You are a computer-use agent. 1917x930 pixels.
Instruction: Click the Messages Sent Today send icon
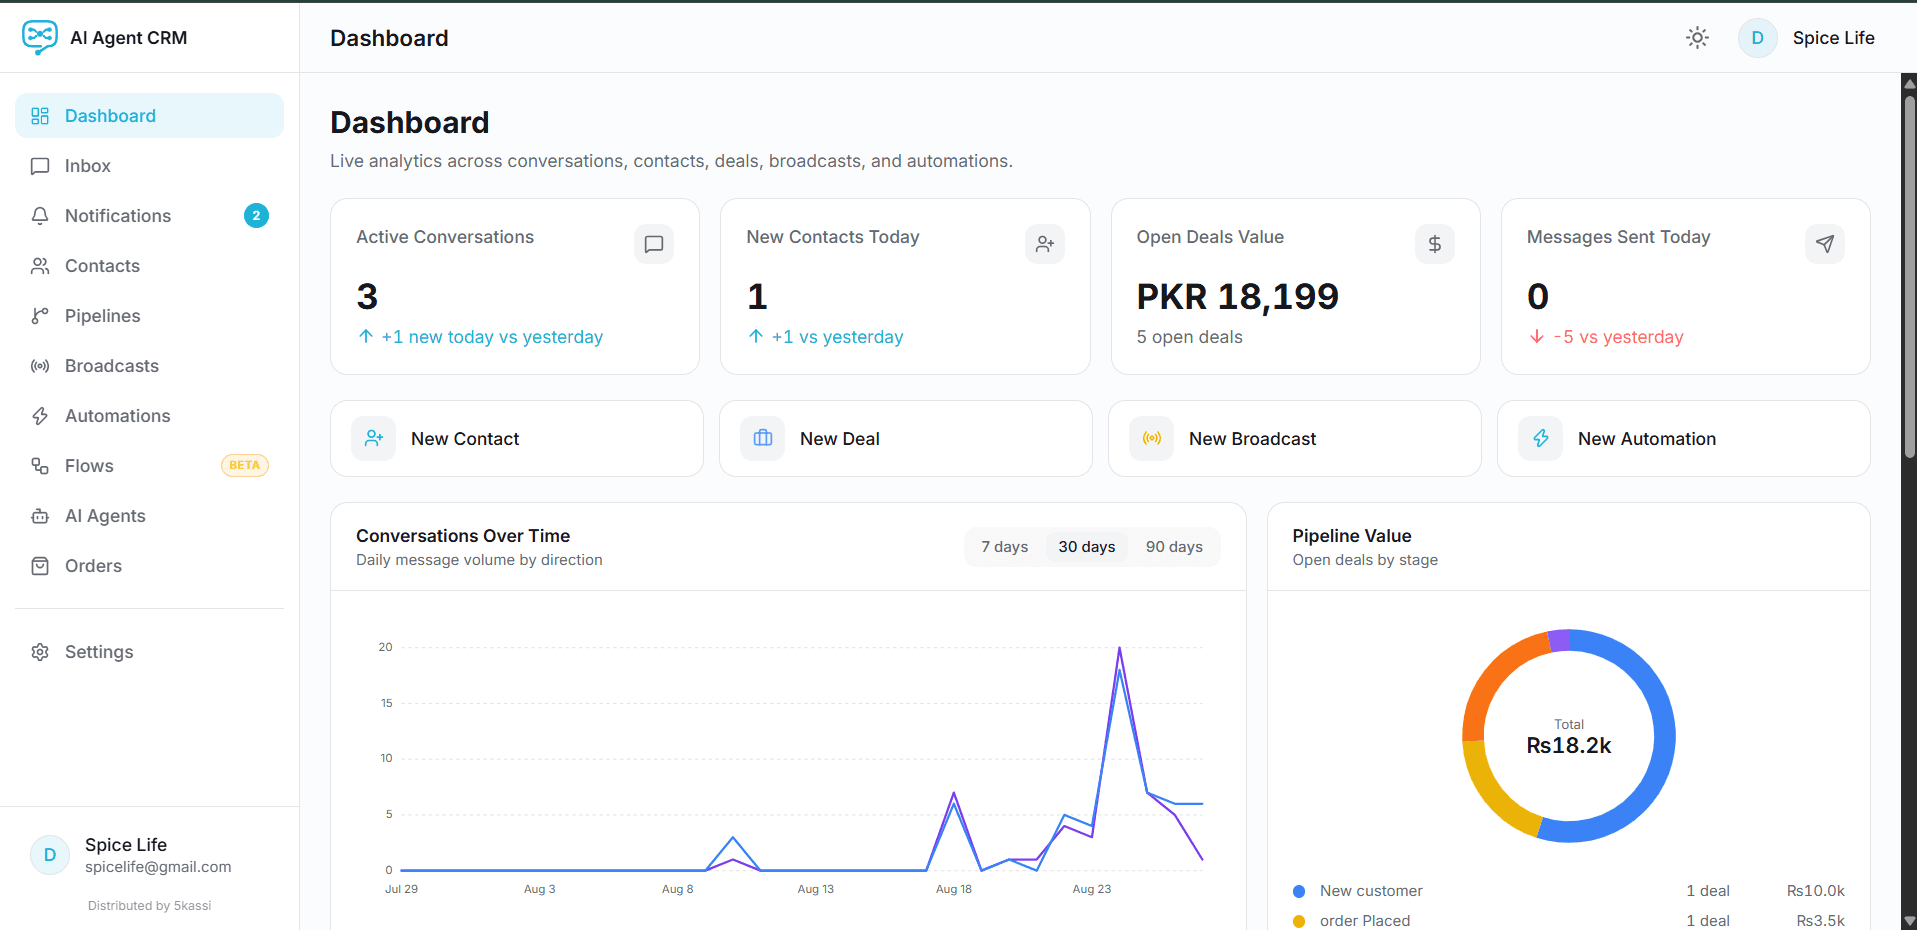point(1825,244)
